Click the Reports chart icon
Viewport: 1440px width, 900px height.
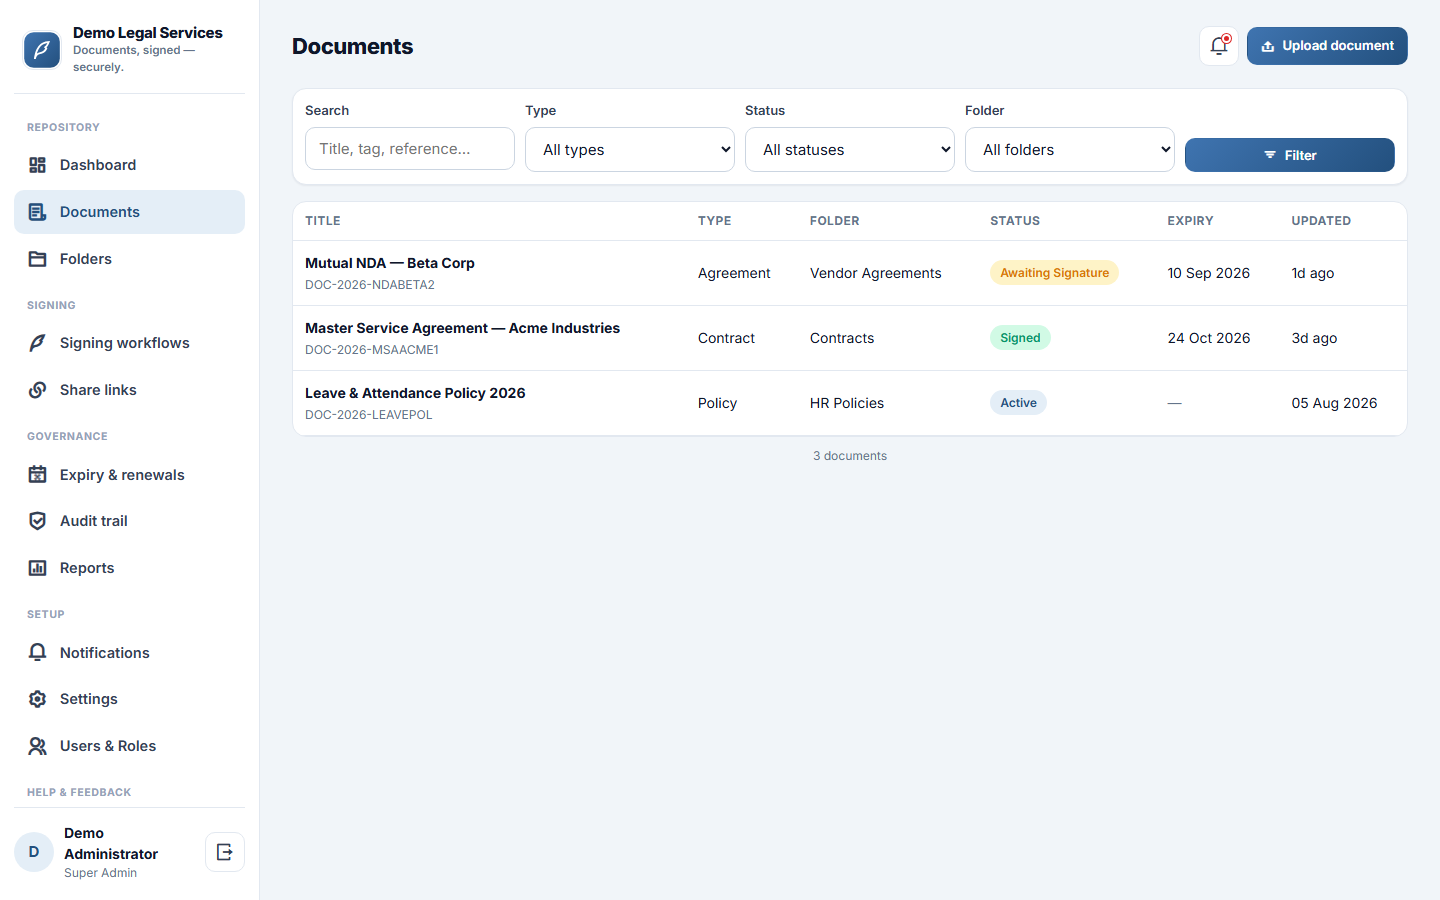click(x=37, y=568)
